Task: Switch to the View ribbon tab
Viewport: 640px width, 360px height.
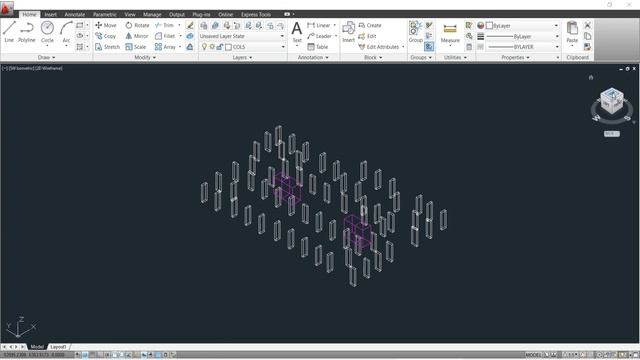Action: pyautogui.click(x=130, y=14)
